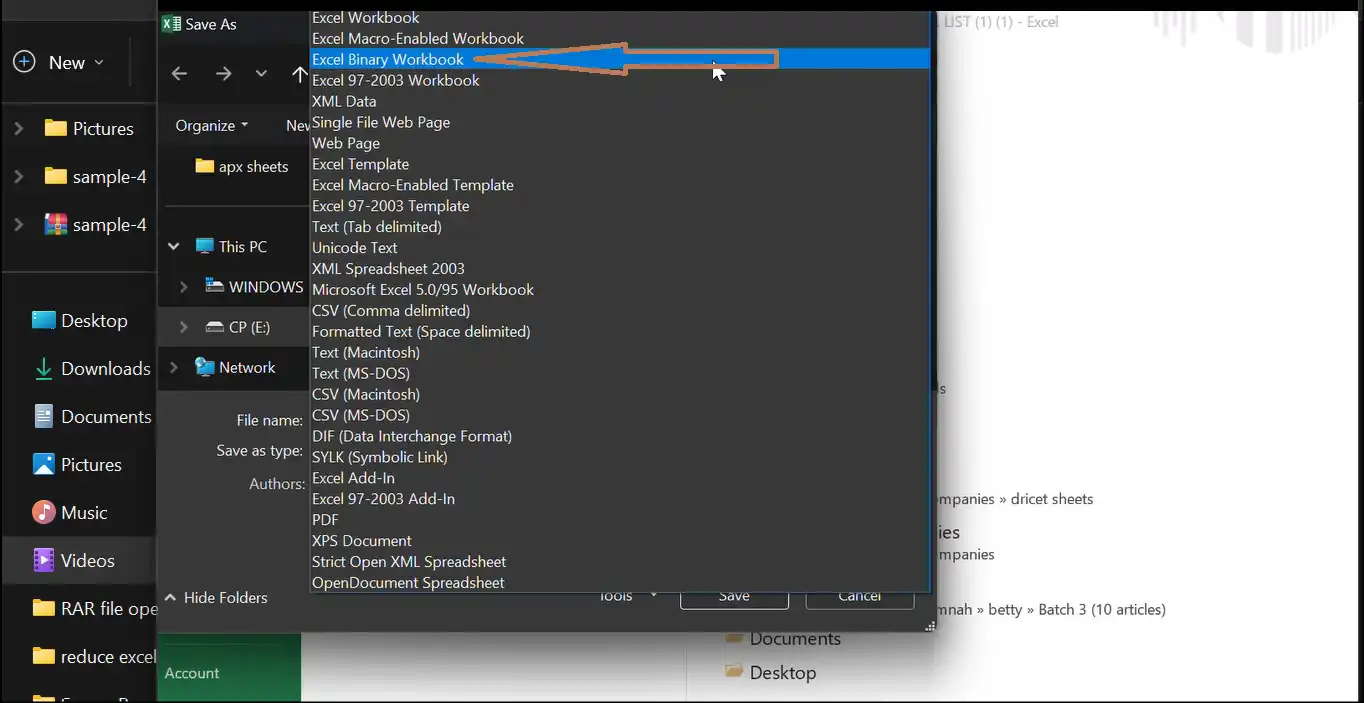The image size is (1364, 703).
Task: Open Documents in Explorer sidebar
Action: pos(92,417)
